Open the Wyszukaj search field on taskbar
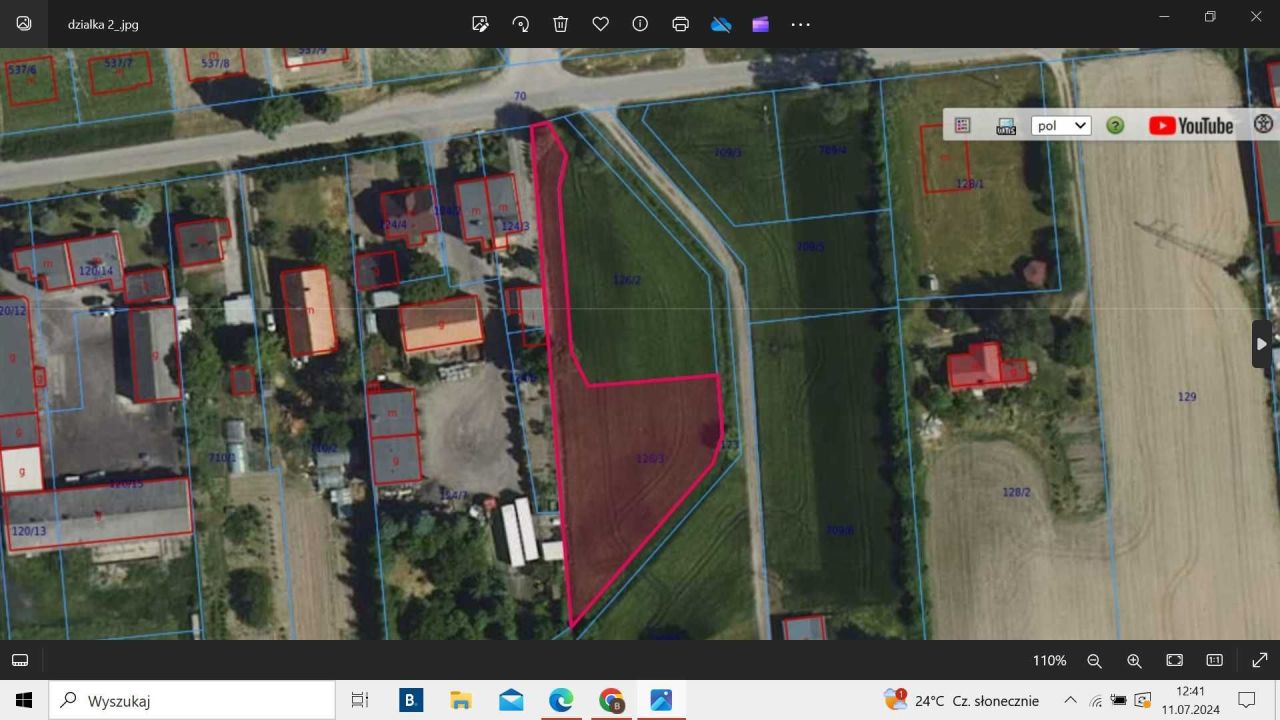1280x720 pixels. [x=190, y=700]
